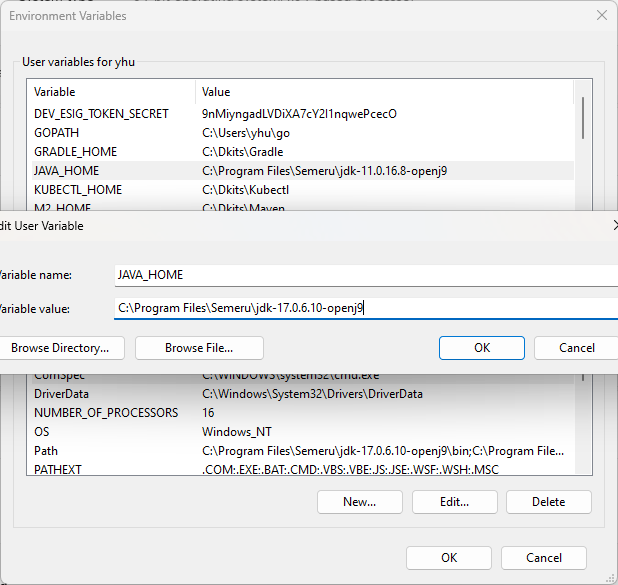Click the DriverData path value
The height and width of the screenshot is (585, 618).
pos(312,394)
